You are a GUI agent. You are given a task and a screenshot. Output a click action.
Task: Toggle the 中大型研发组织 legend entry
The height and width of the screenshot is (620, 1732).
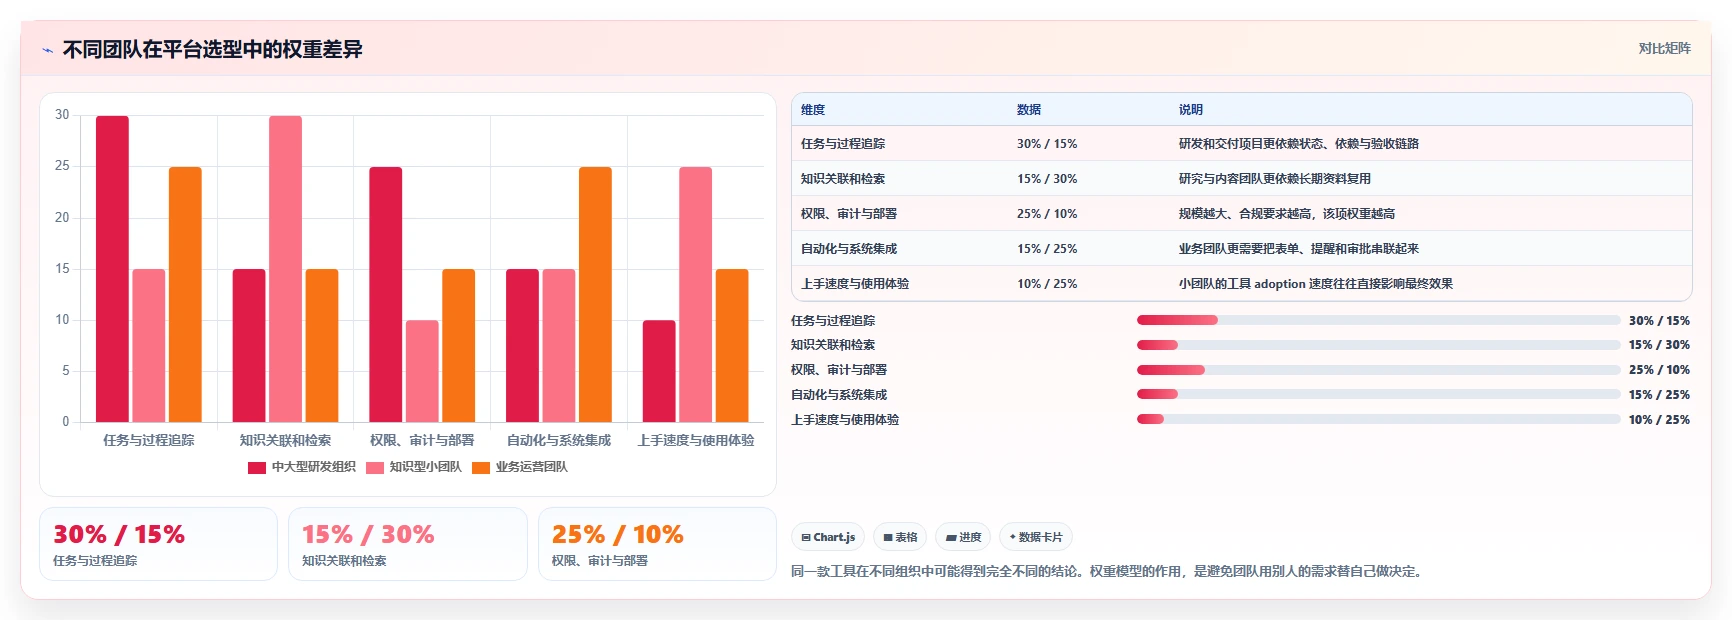(302, 467)
